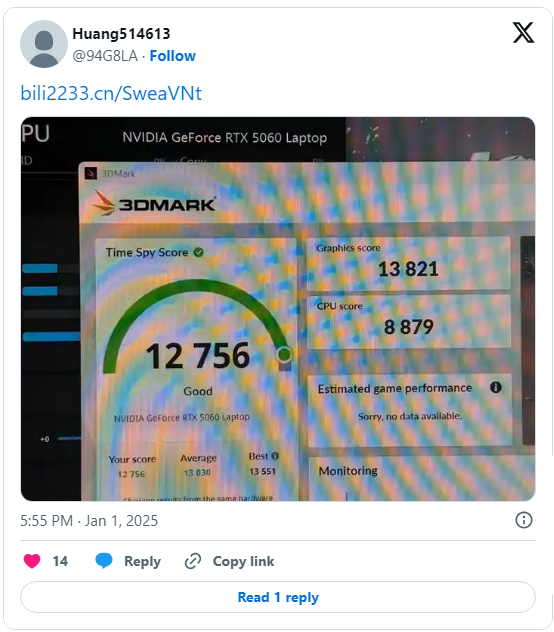This screenshot has width=554, height=632.
Task: Open the 3DMark Time Spy screenshot image
Action: [278, 309]
